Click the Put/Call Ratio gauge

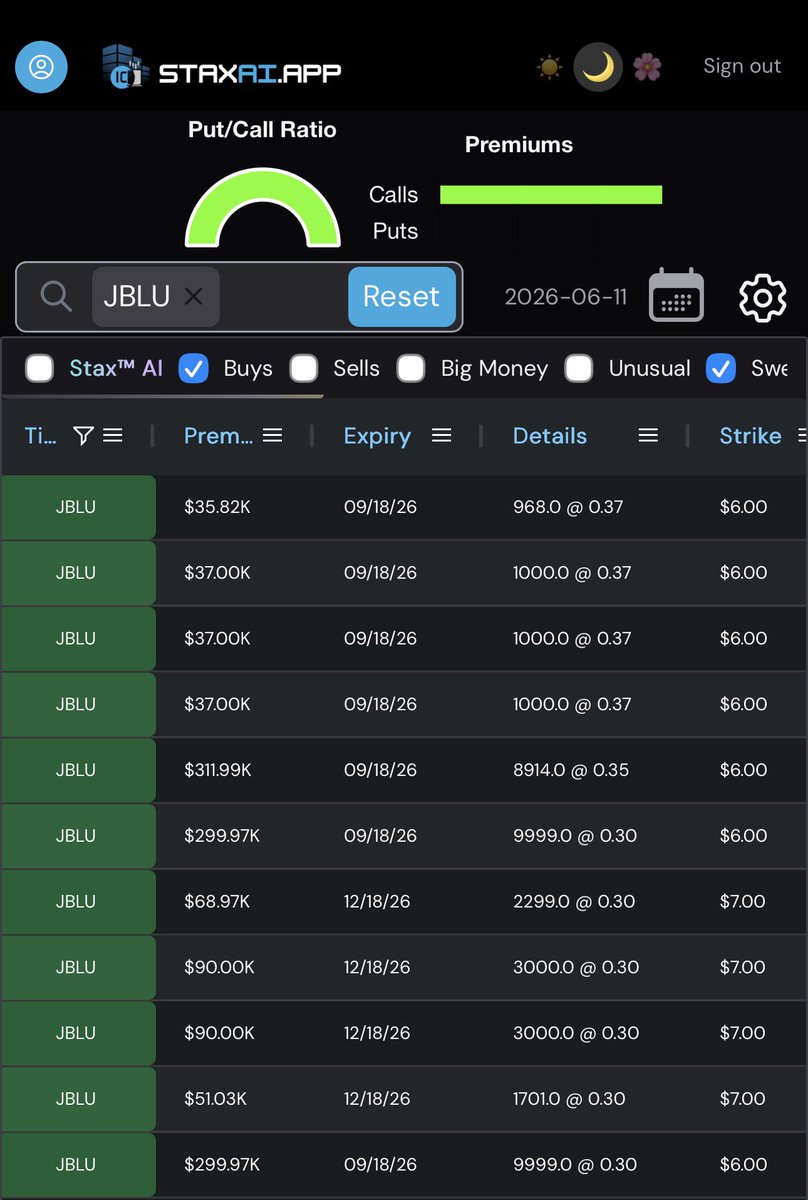tap(263, 208)
